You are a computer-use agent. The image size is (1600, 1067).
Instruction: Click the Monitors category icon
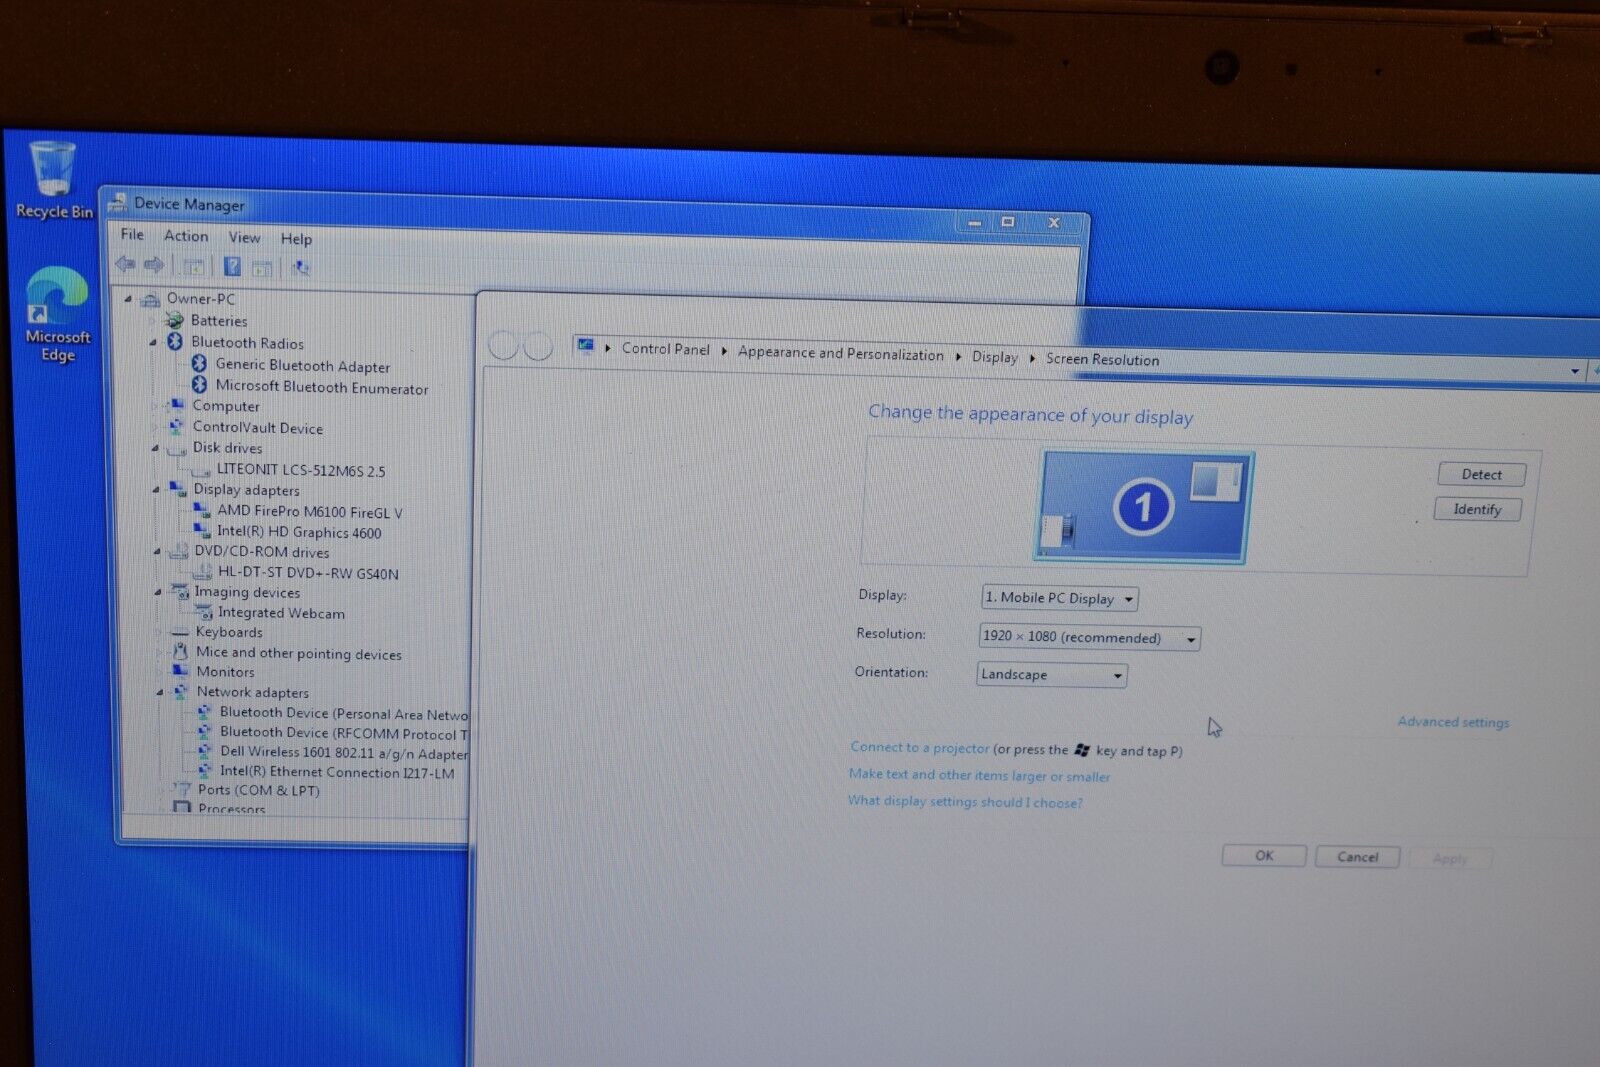tap(181, 671)
